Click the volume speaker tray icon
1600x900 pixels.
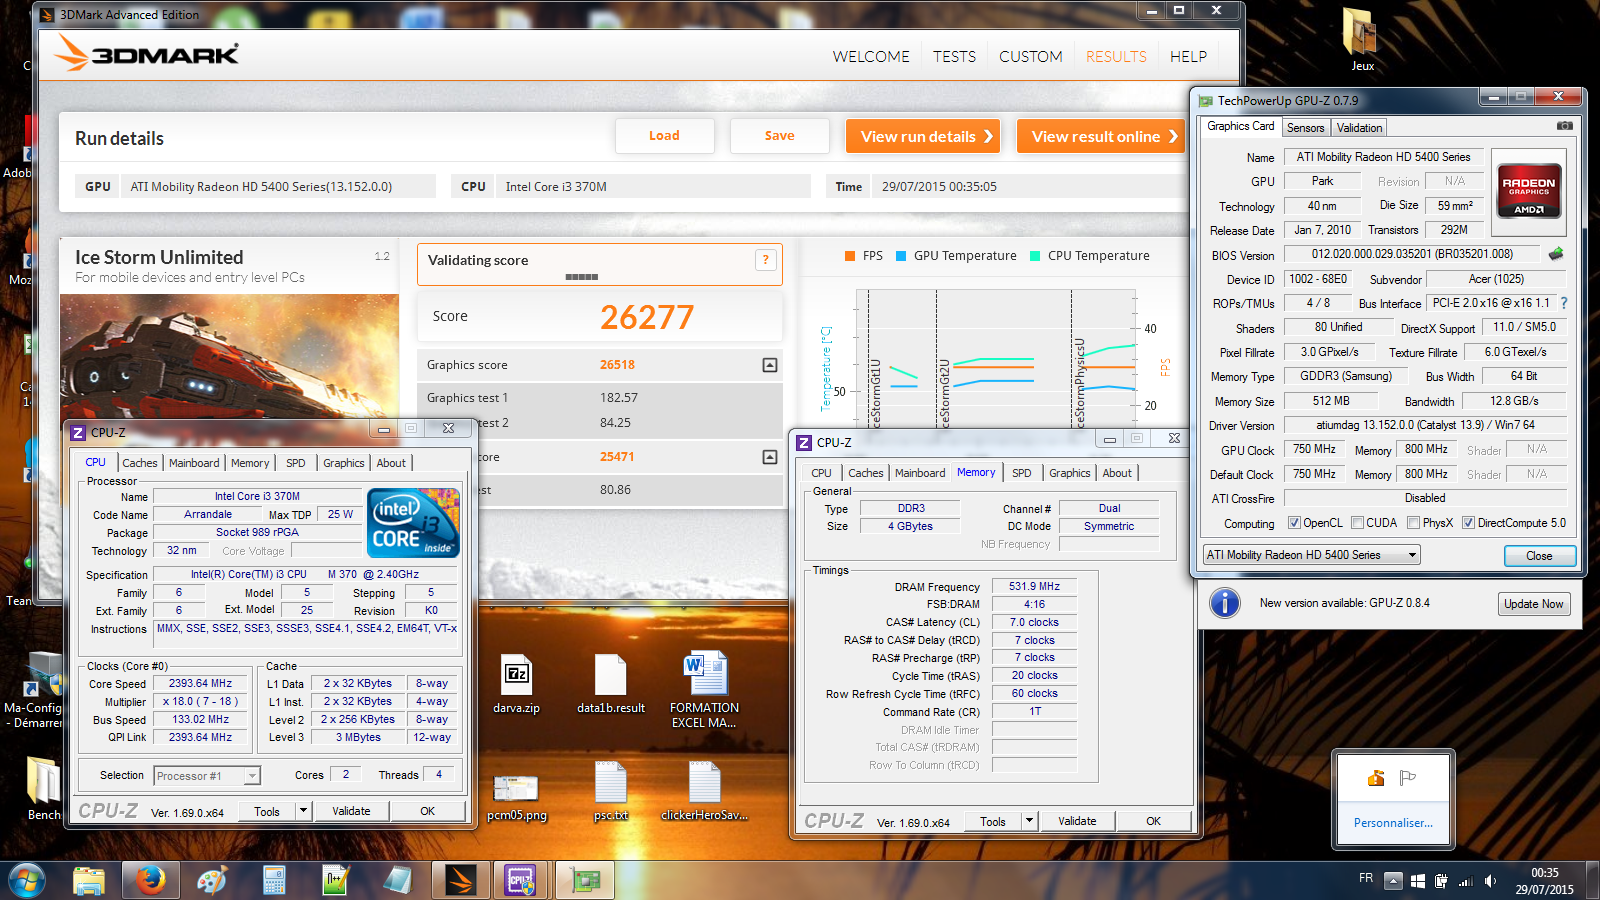pyautogui.click(x=1490, y=881)
